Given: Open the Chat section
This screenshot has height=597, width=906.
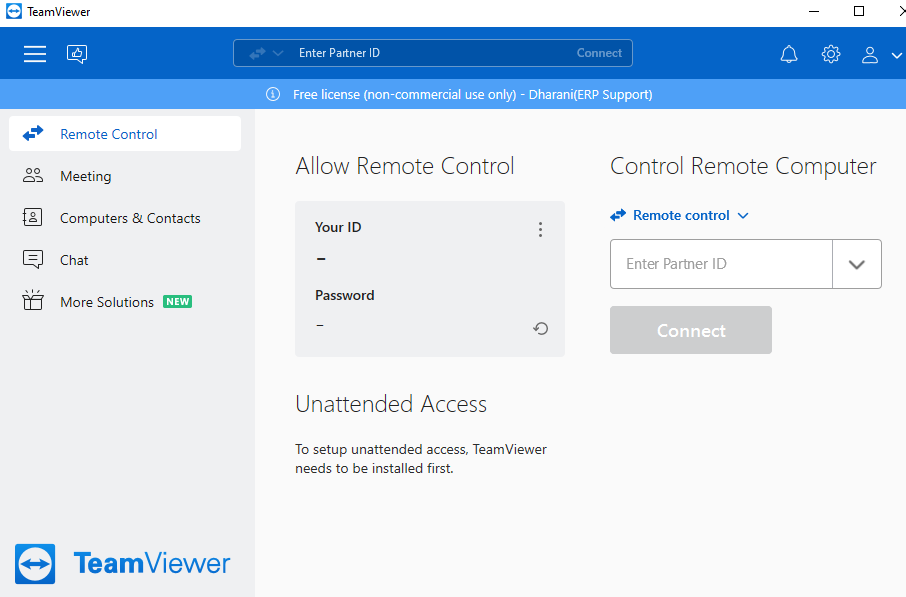Looking at the screenshot, I should pyautogui.click(x=125, y=260).
